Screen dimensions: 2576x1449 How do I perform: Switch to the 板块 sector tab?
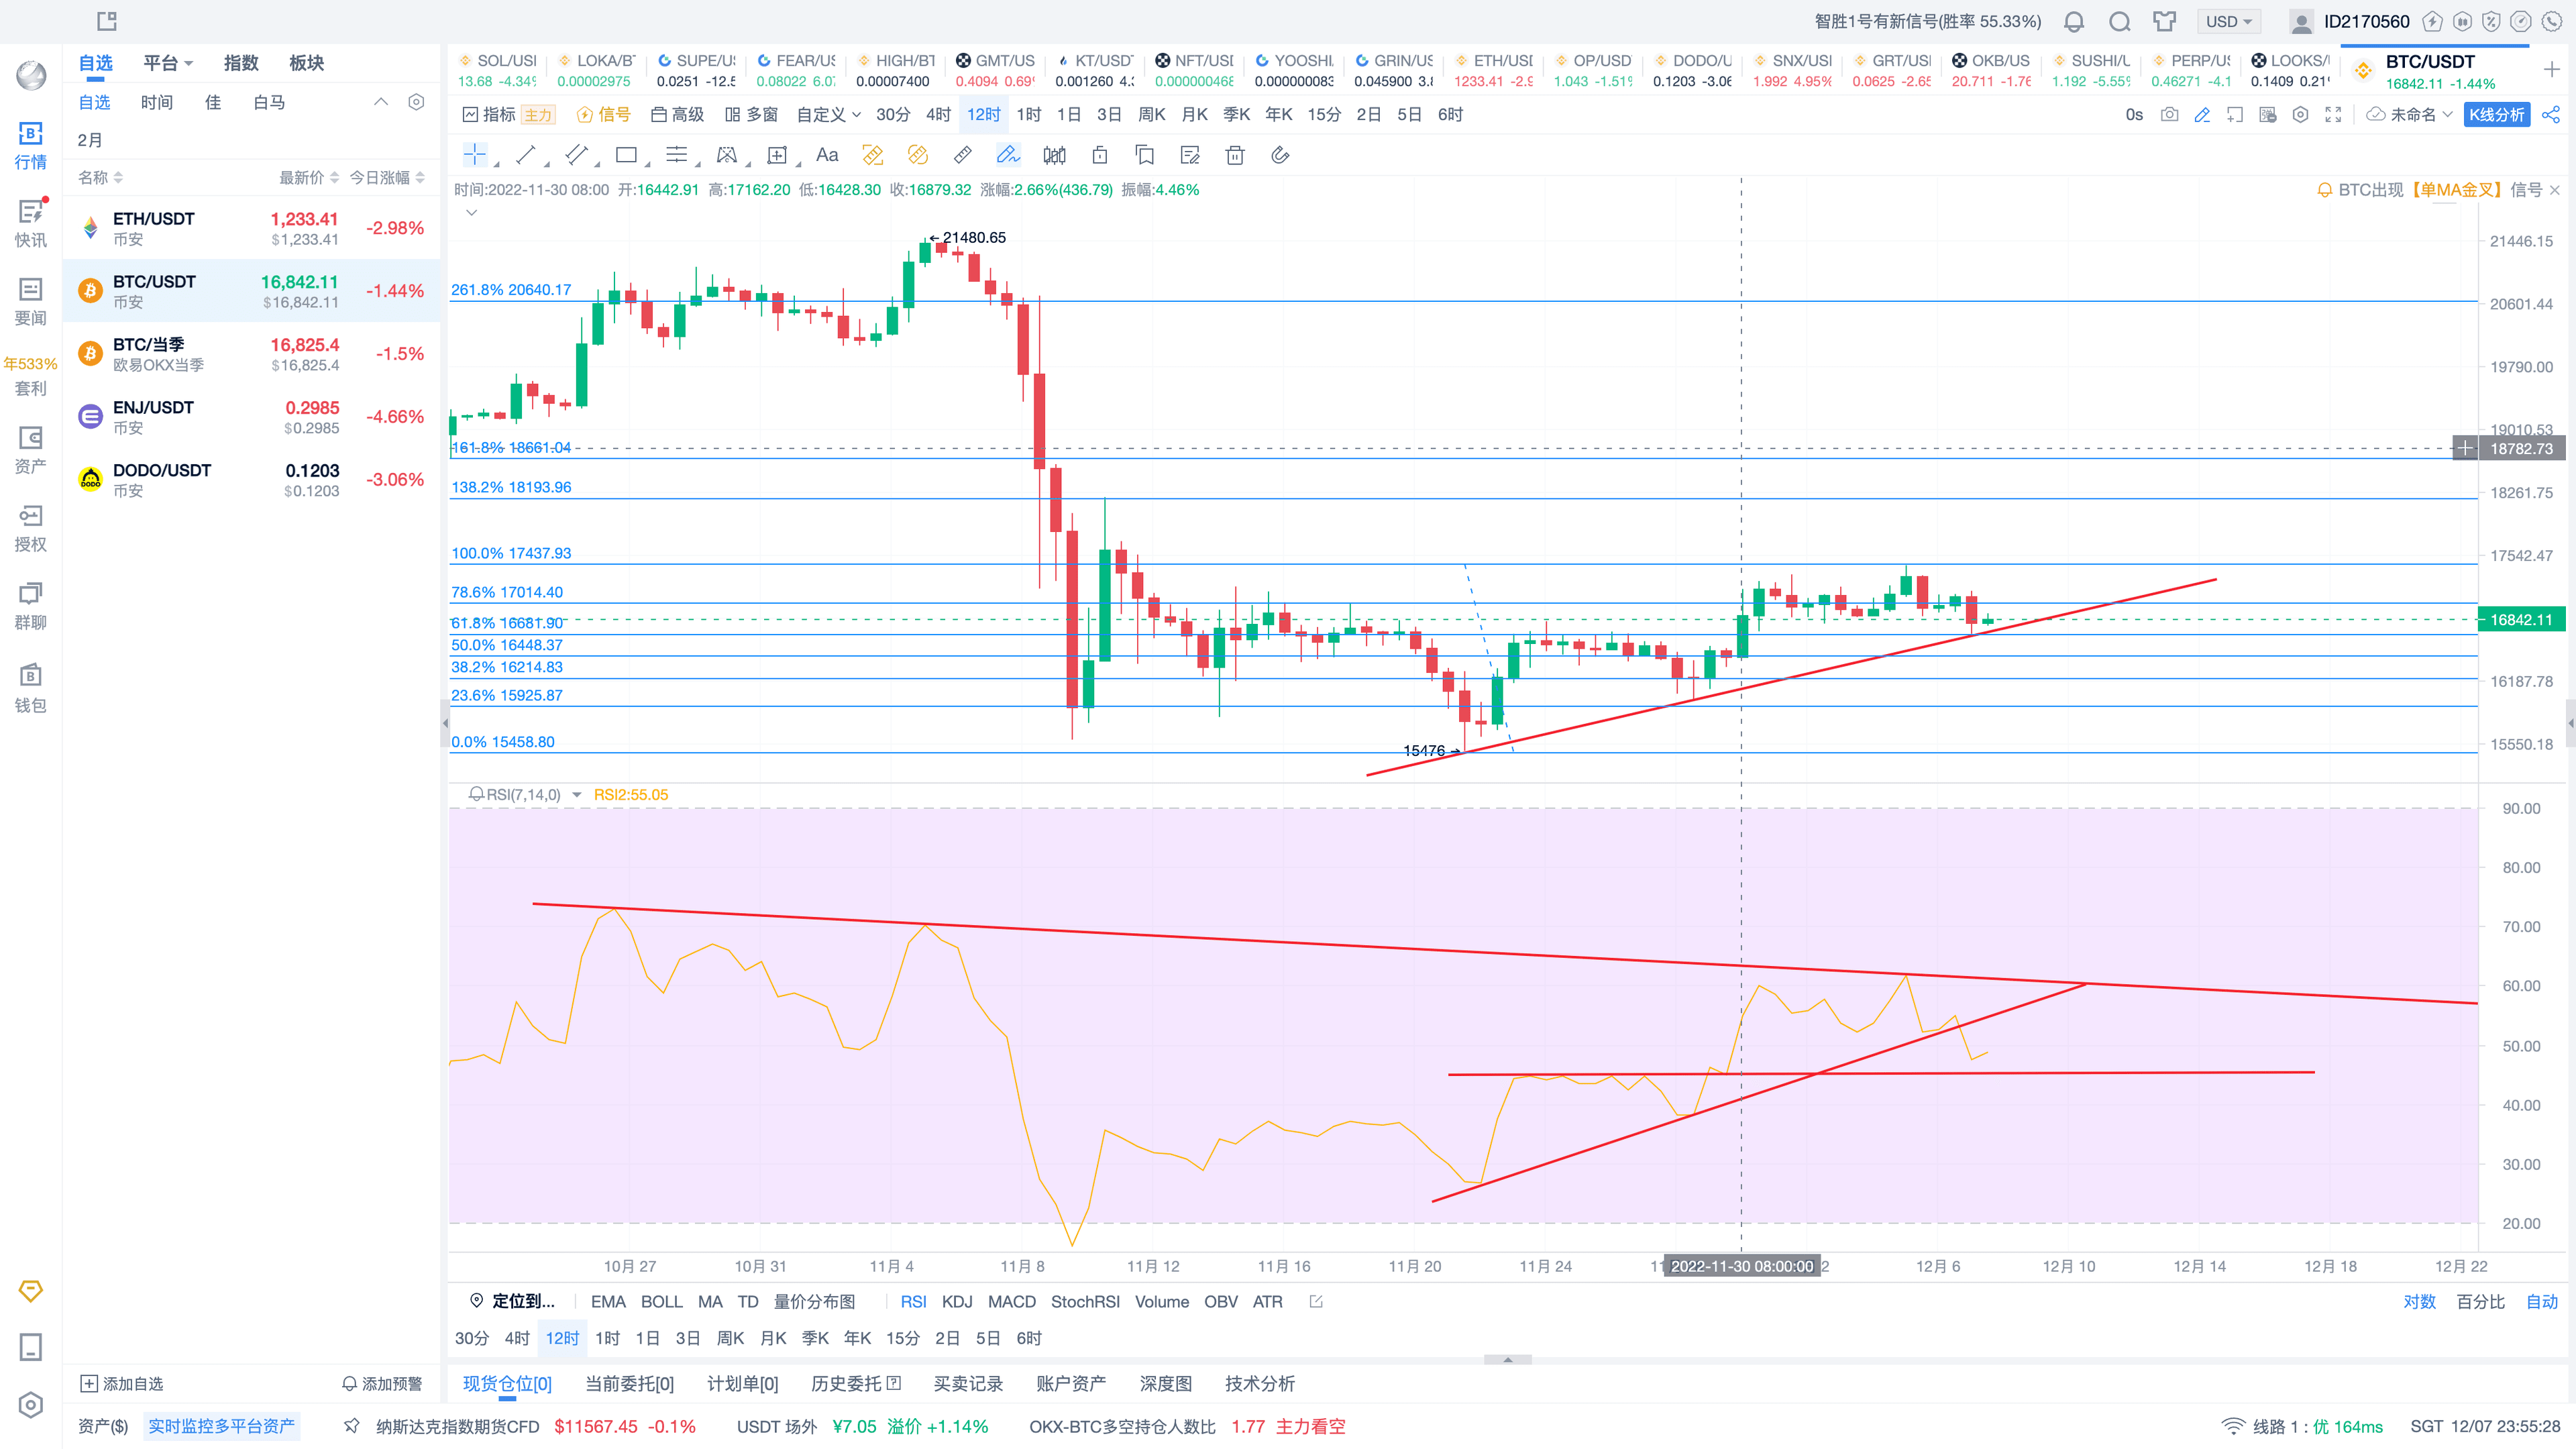coord(307,63)
